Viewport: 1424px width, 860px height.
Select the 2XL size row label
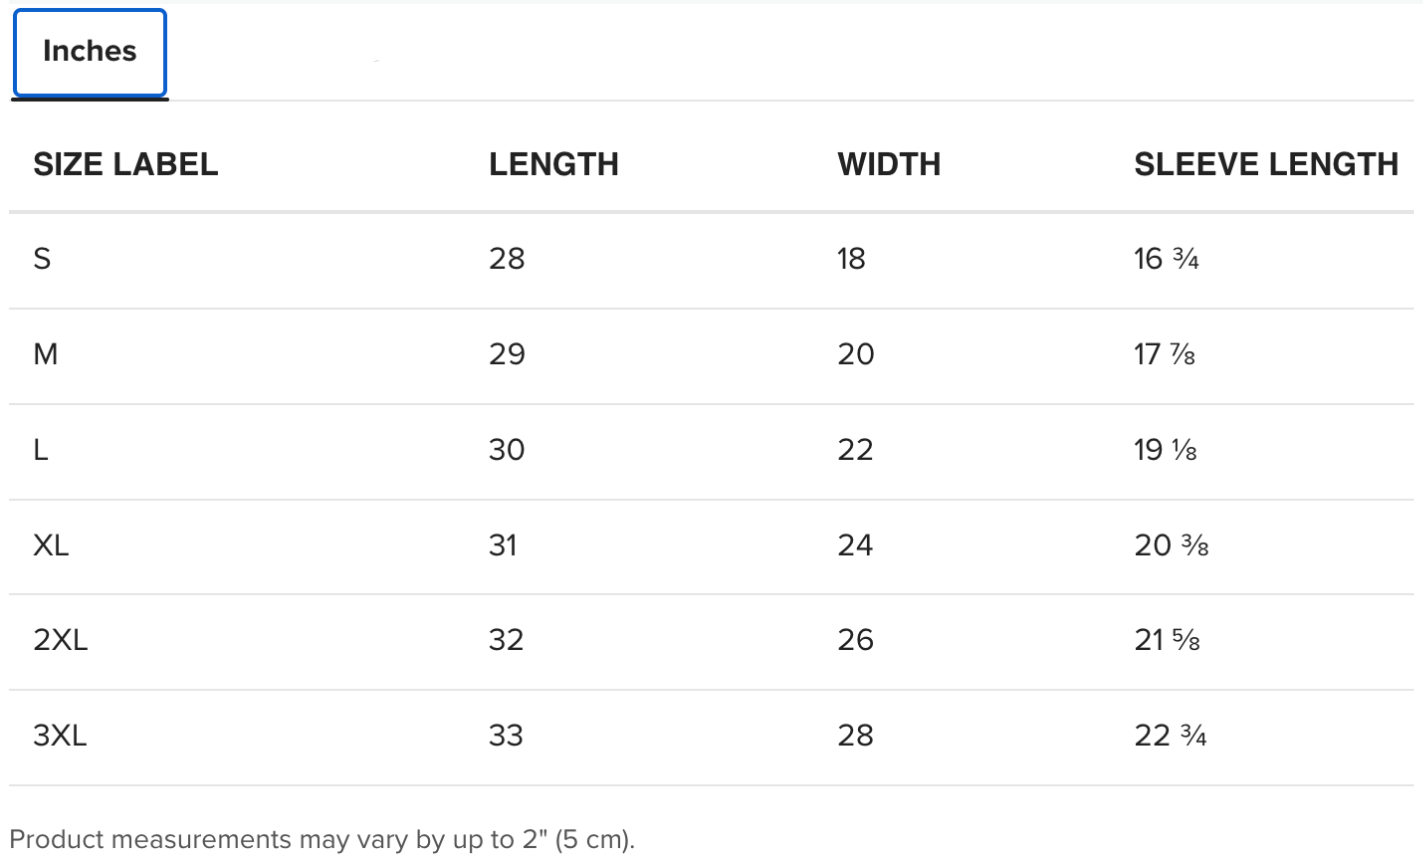61,640
